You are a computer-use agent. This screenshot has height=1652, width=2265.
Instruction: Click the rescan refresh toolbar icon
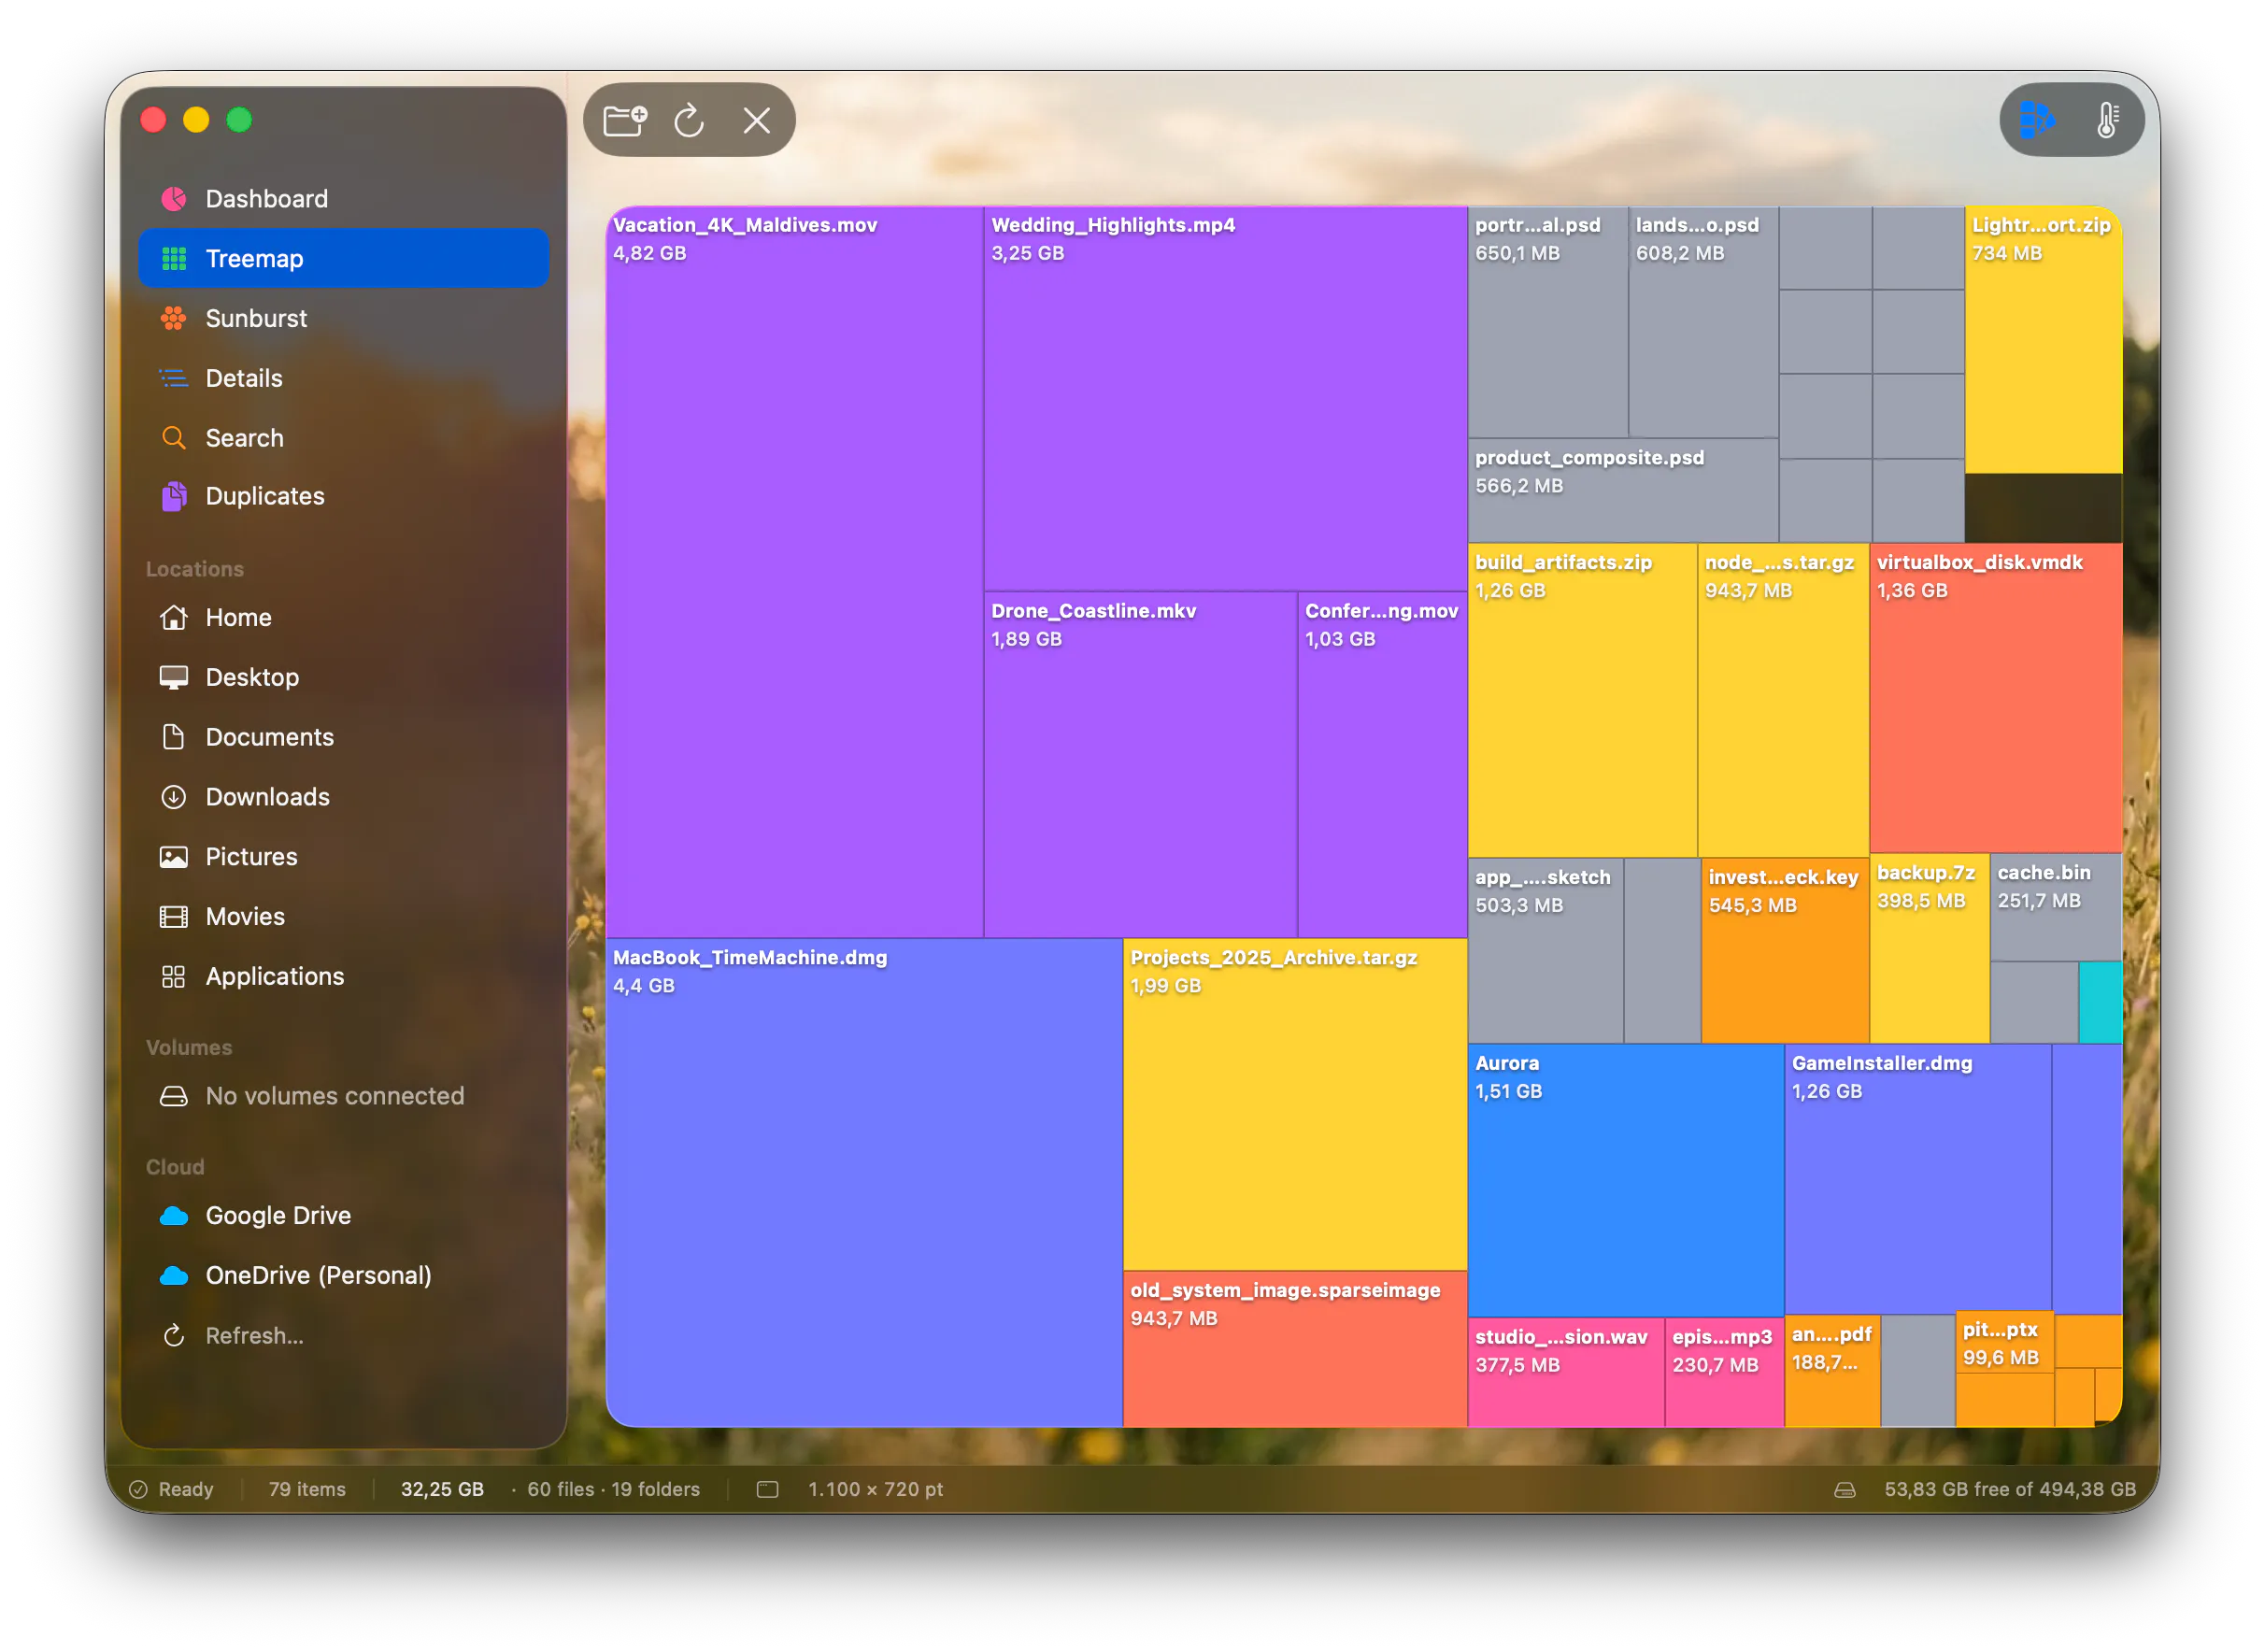pyautogui.click(x=689, y=121)
